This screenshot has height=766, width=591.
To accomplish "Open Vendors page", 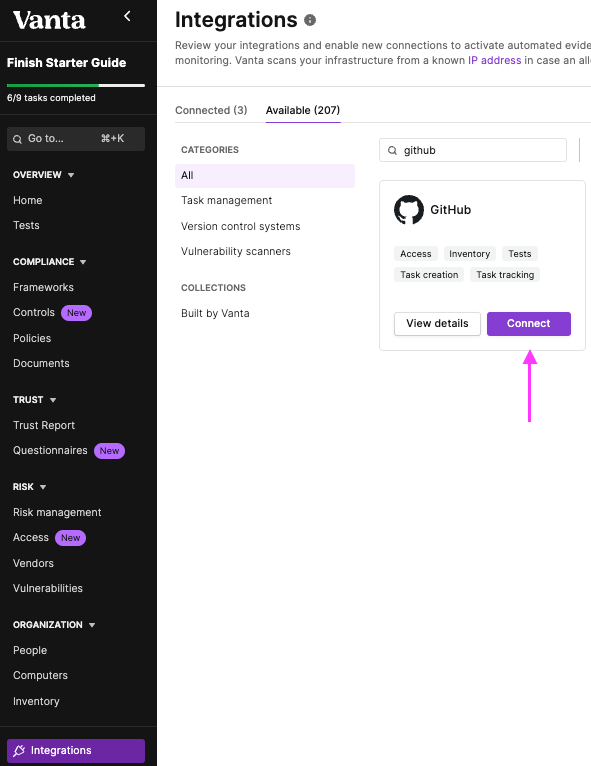I will 33,563.
